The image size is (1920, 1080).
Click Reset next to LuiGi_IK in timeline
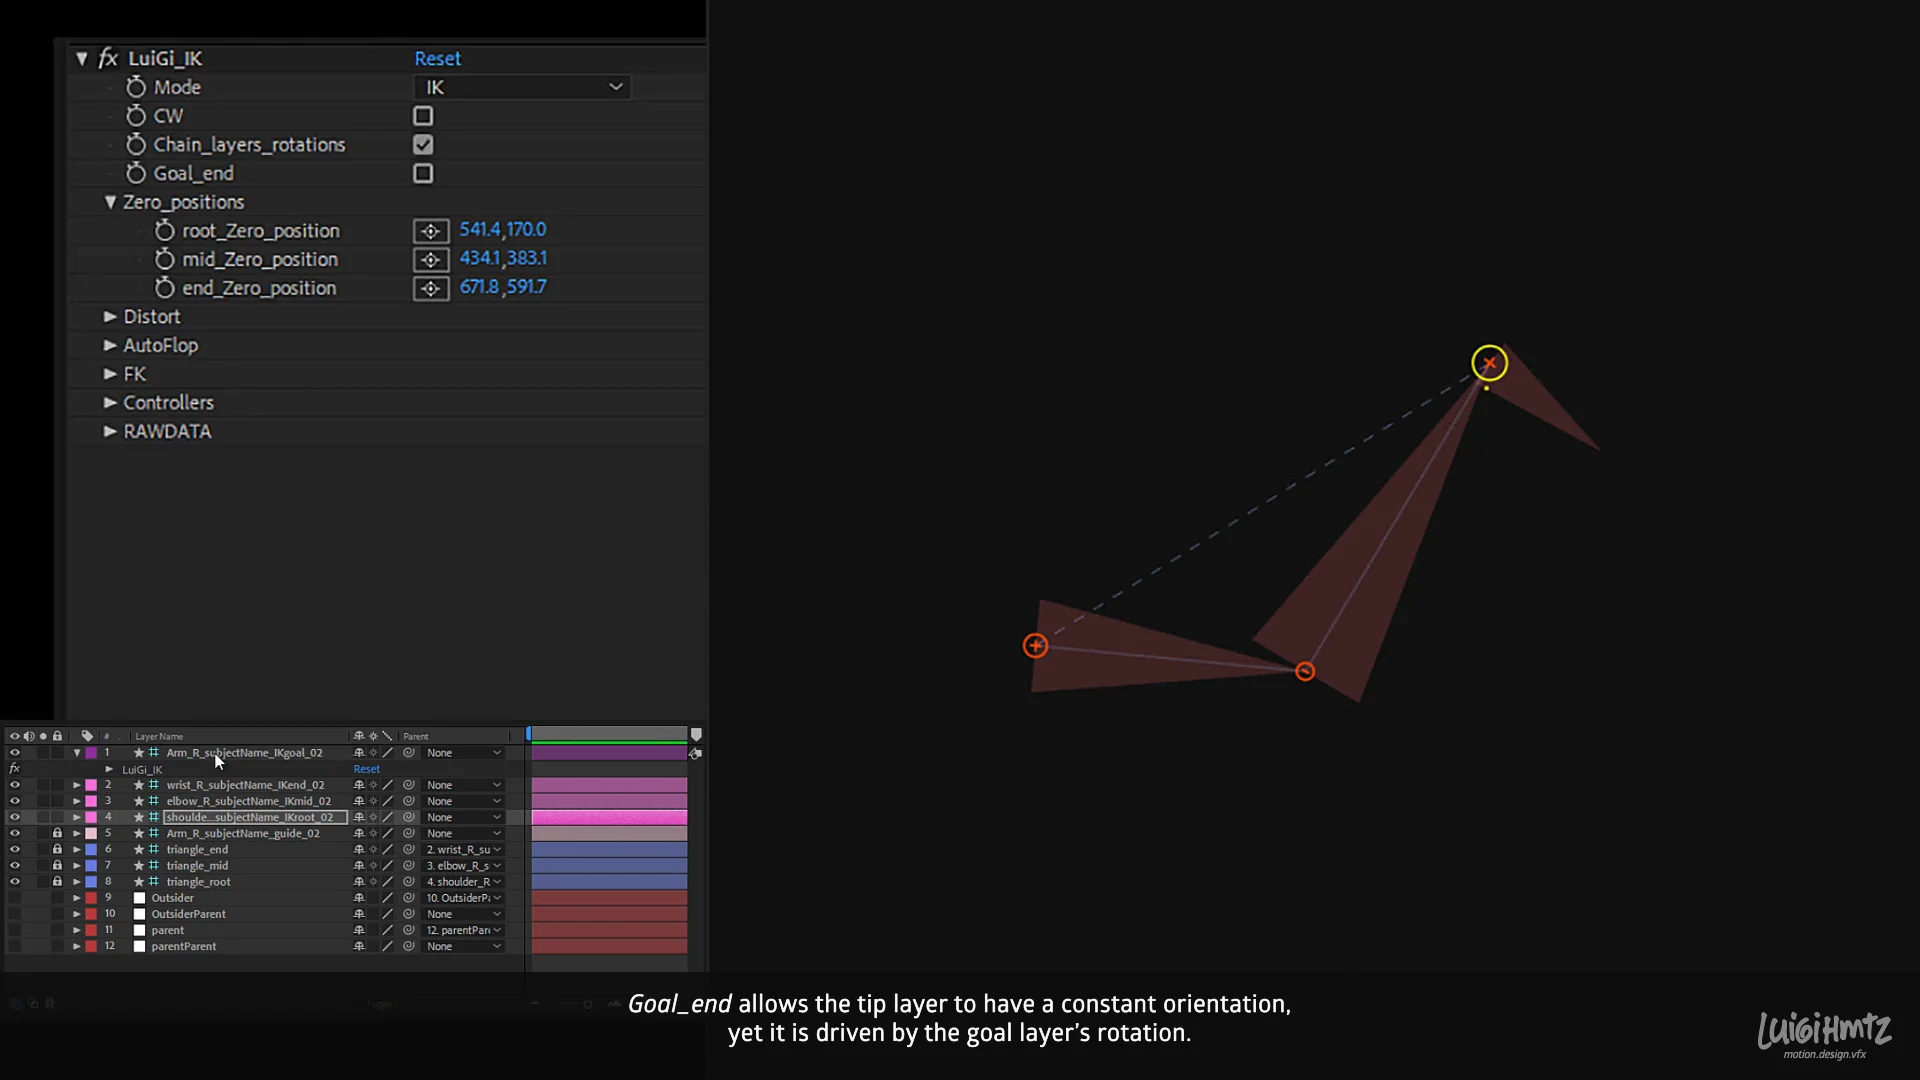(x=367, y=769)
